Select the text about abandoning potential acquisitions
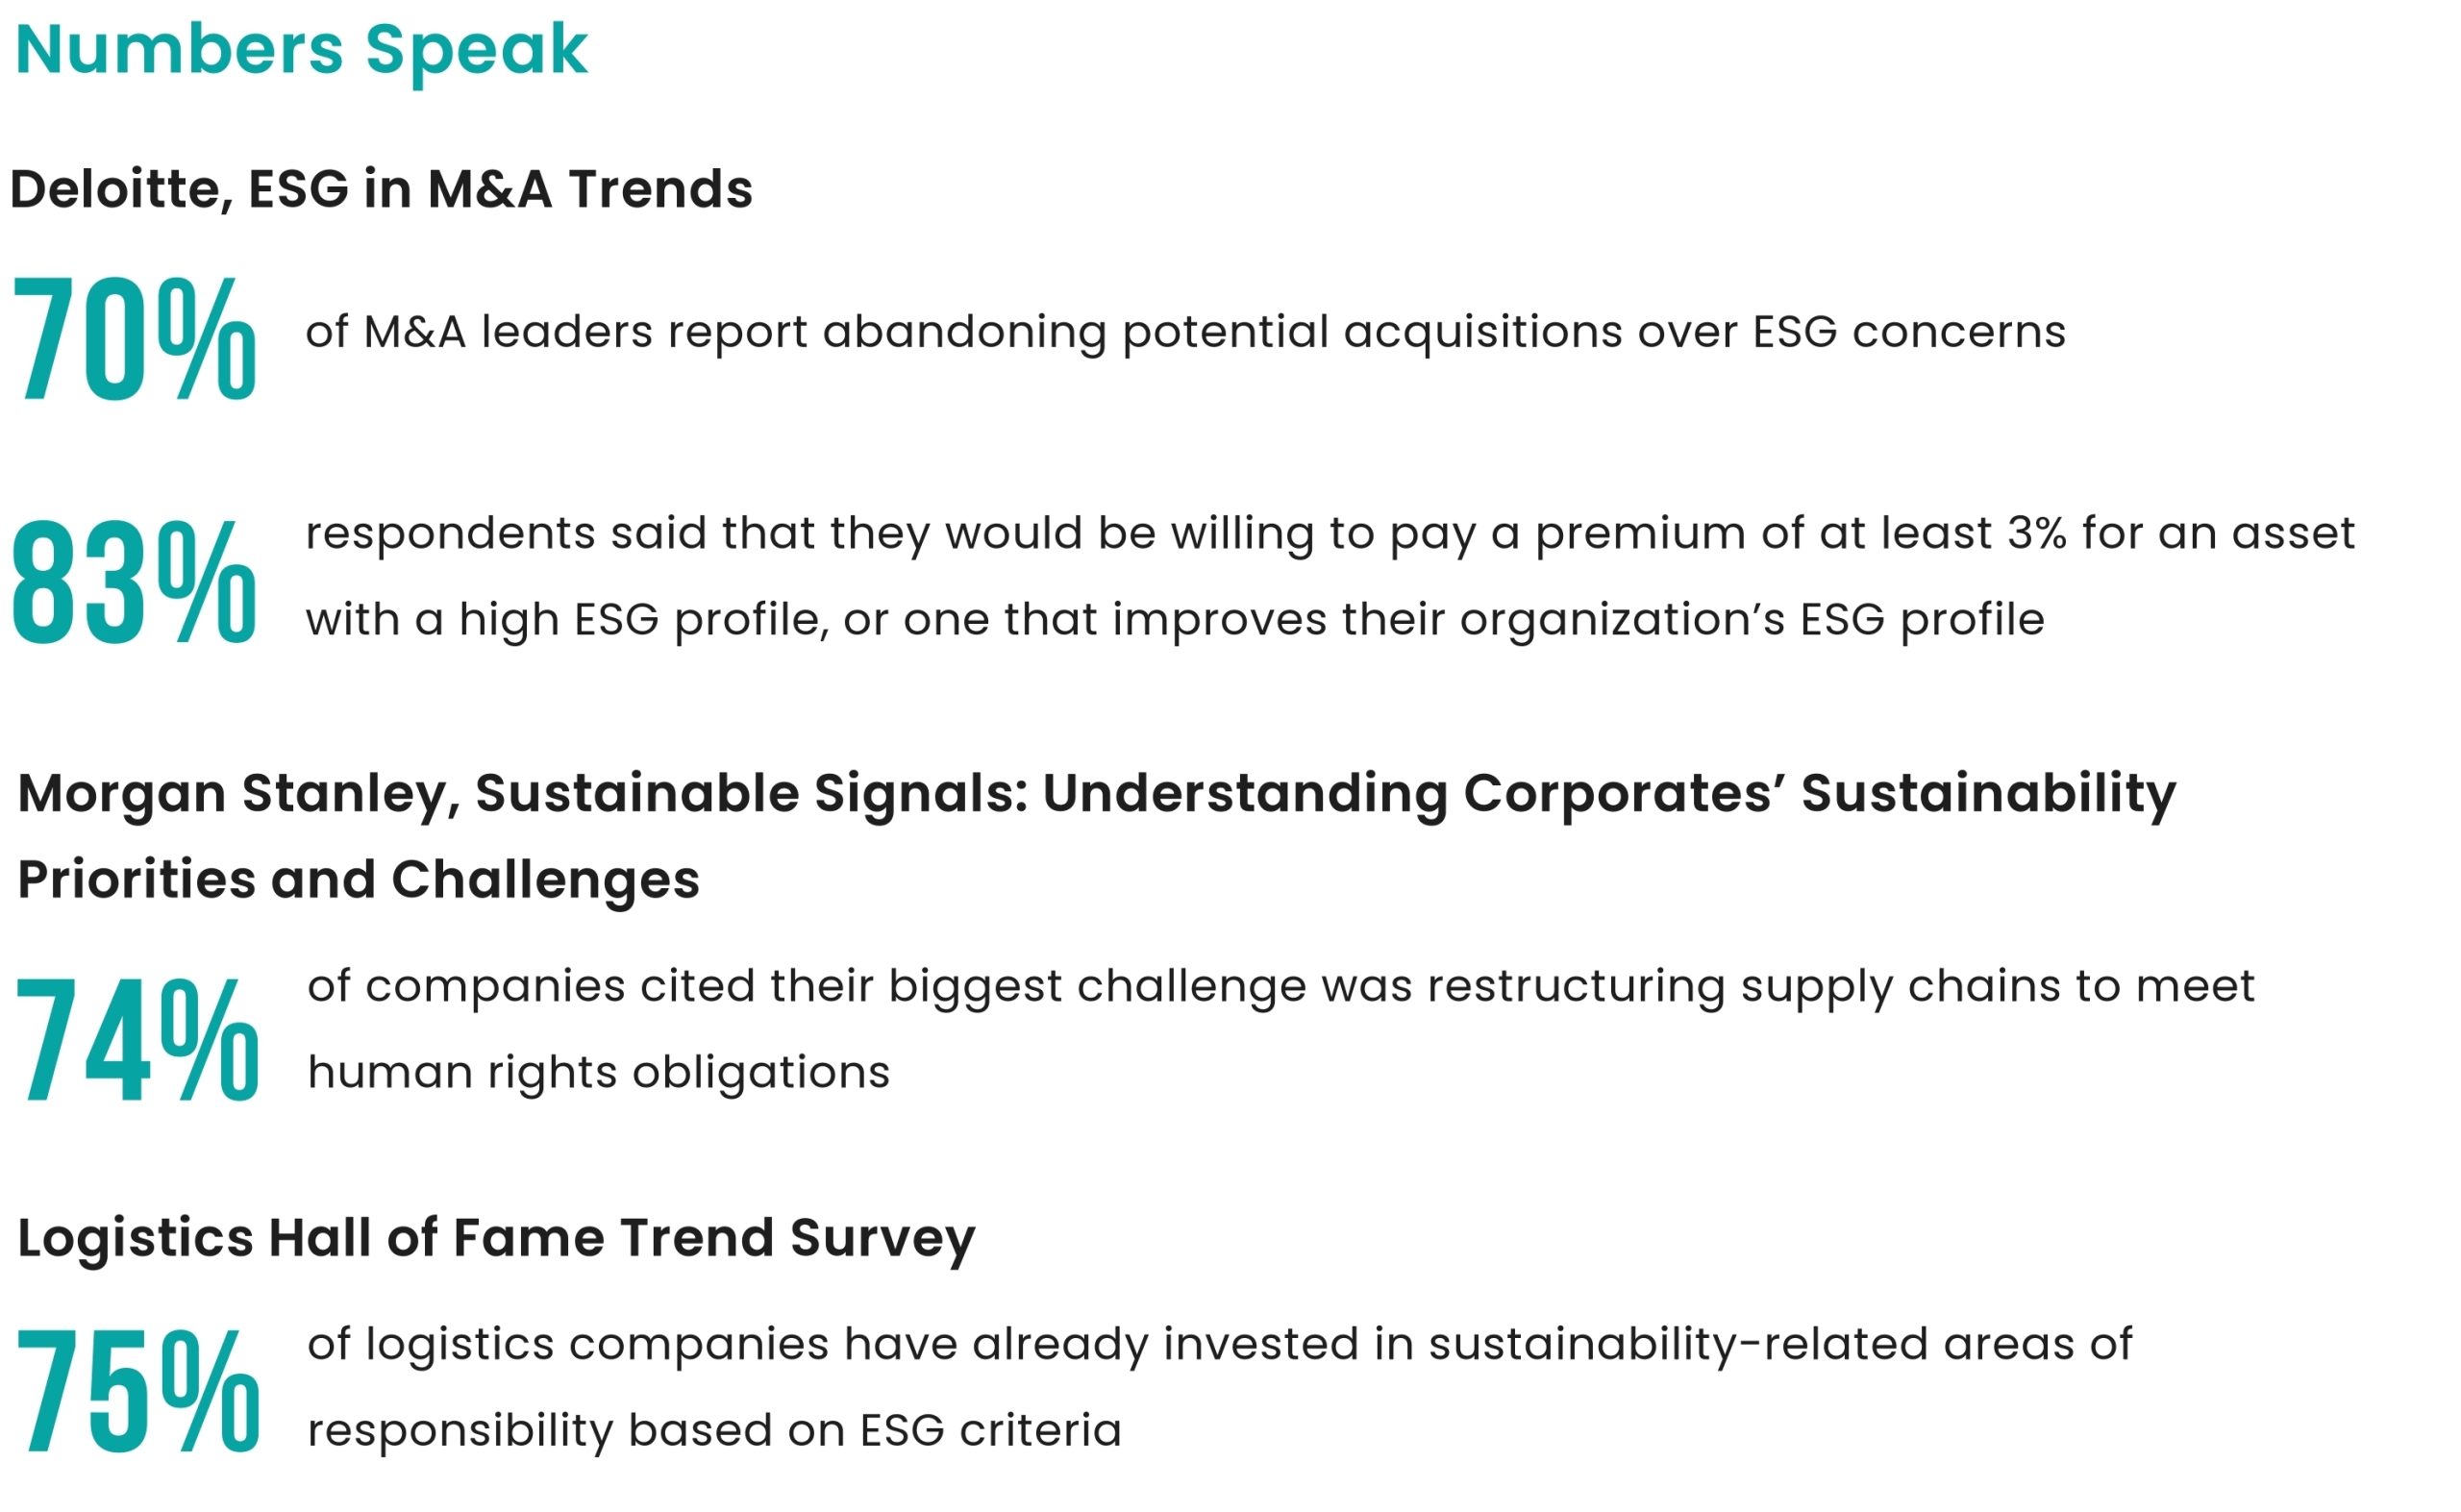This screenshot has height=1512, width=2461. click(1185, 332)
